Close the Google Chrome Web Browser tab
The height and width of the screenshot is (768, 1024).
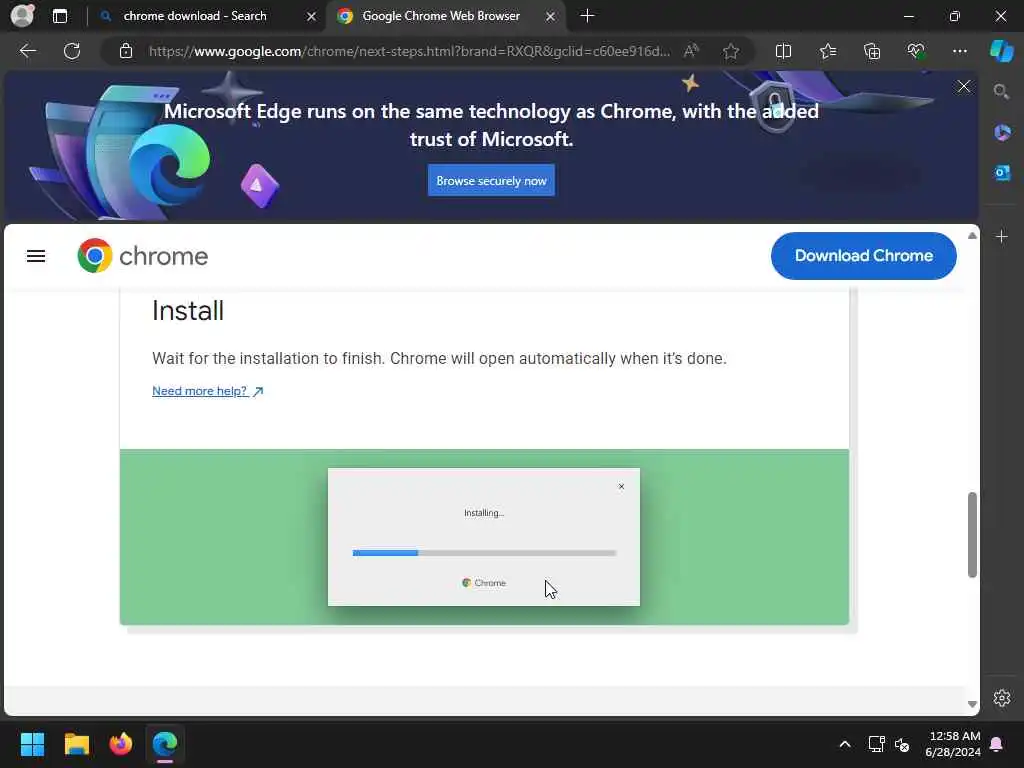pos(551,16)
